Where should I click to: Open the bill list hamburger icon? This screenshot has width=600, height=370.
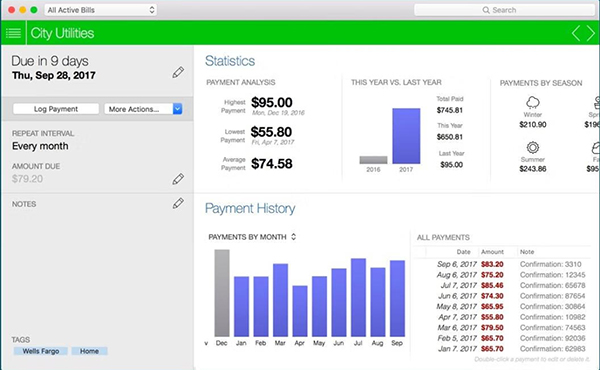[x=13, y=33]
